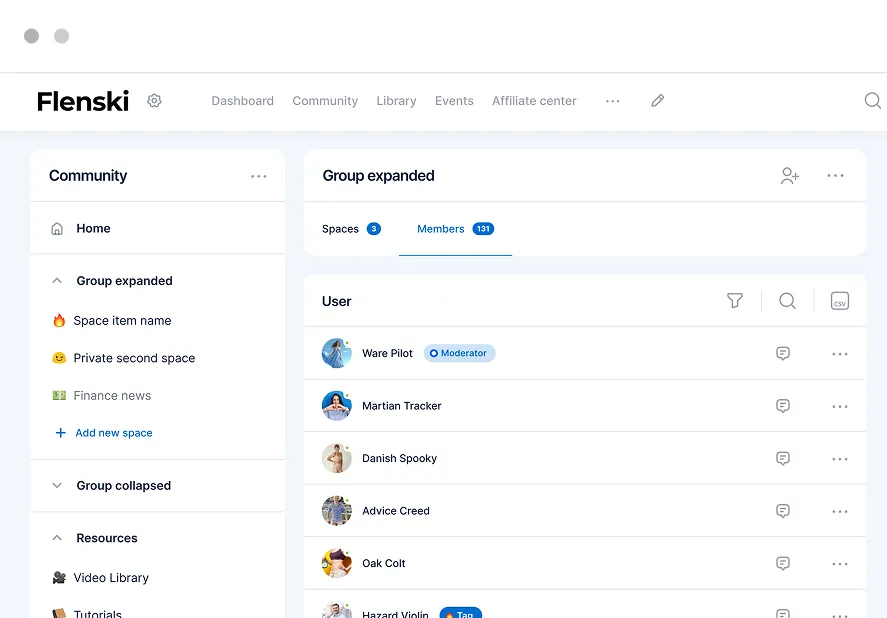Viewport: 887px width, 618px height.
Task: Export members with the CSV icon
Action: point(840,301)
